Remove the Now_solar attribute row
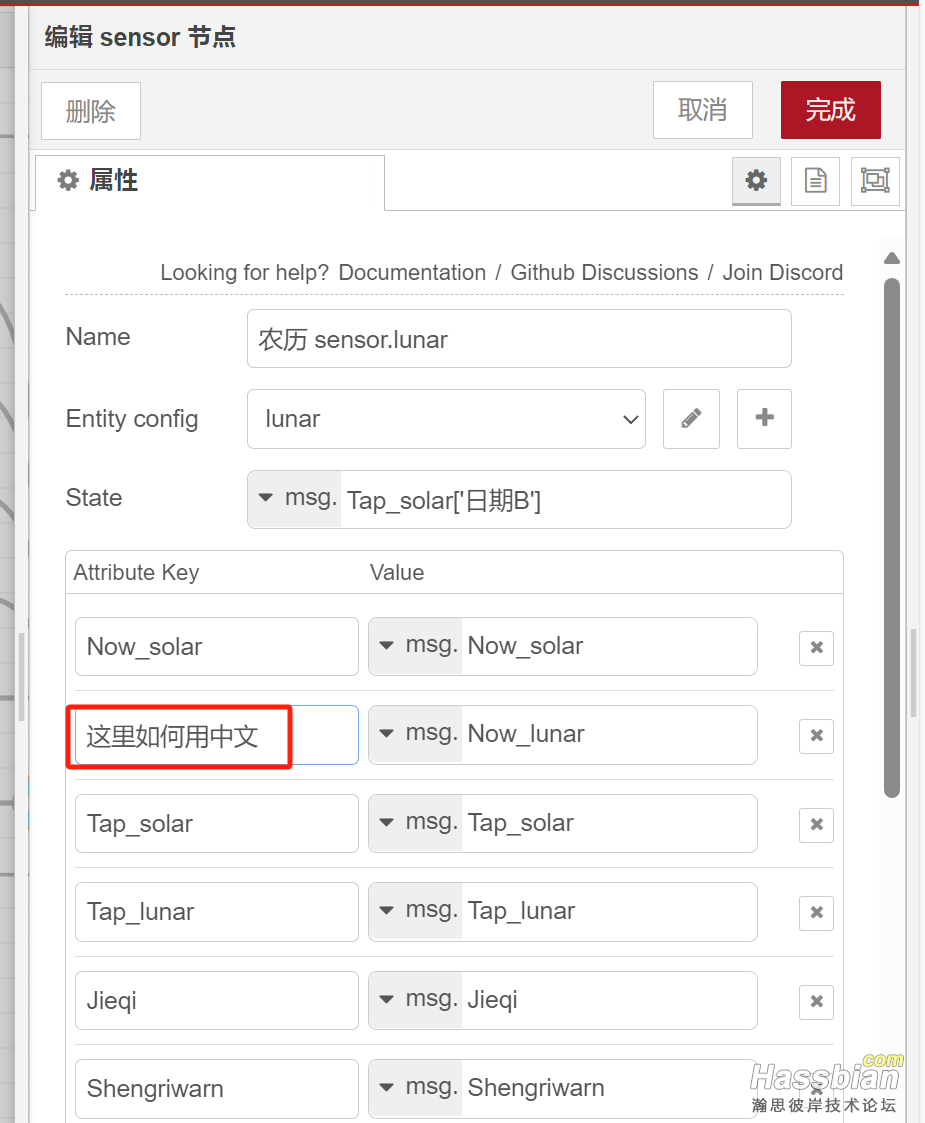The image size is (925, 1123). pos(816,647)
